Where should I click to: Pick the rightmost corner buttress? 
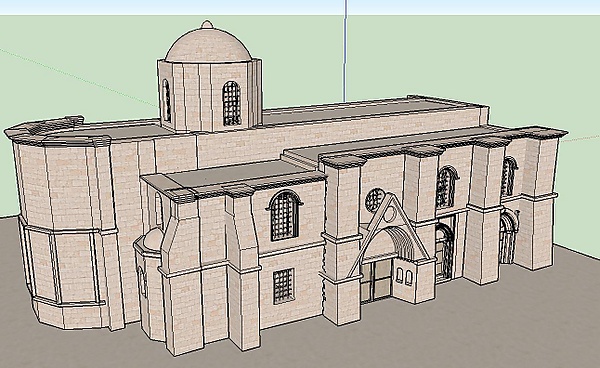click(x=539, y=201)
